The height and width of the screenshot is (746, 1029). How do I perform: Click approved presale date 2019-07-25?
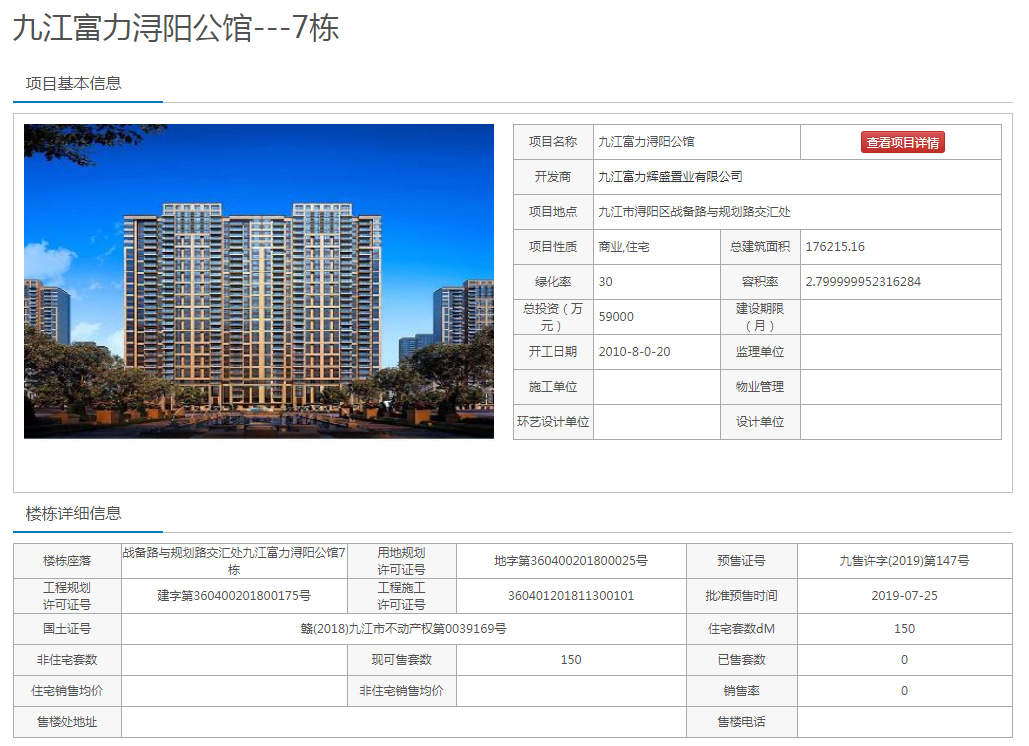904,596
